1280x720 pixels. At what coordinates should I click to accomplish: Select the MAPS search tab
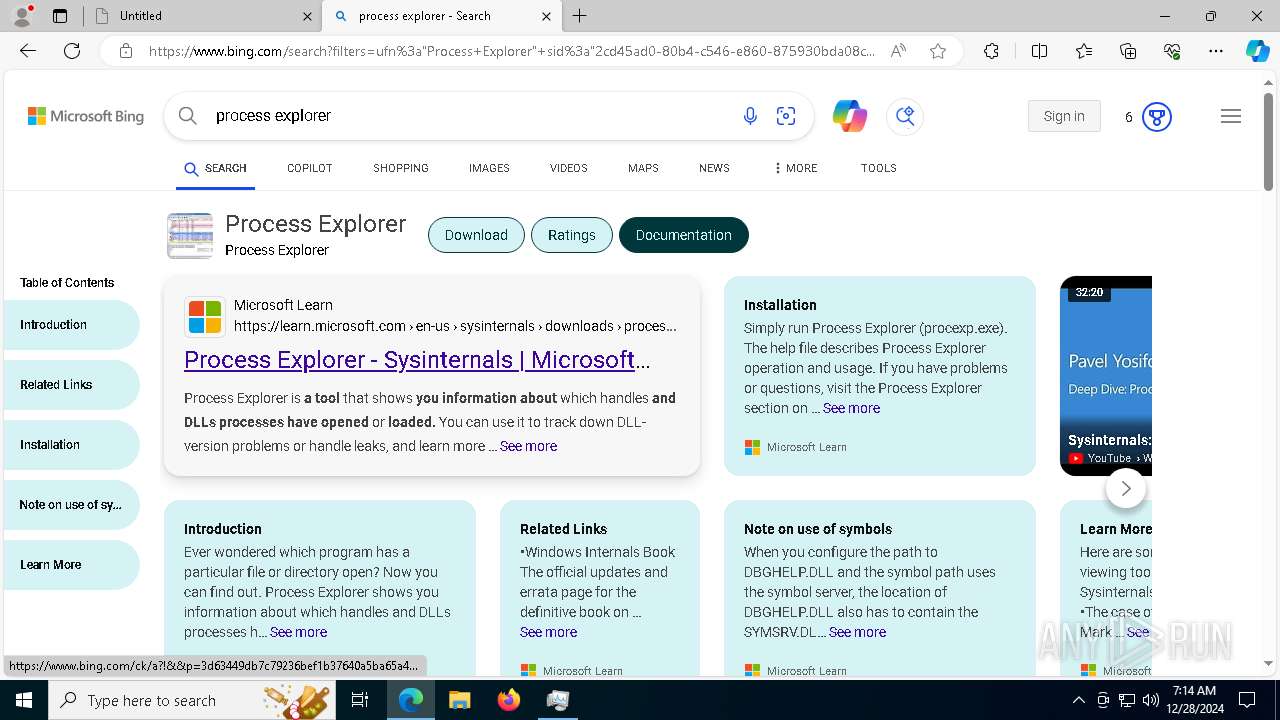(643, 168)
